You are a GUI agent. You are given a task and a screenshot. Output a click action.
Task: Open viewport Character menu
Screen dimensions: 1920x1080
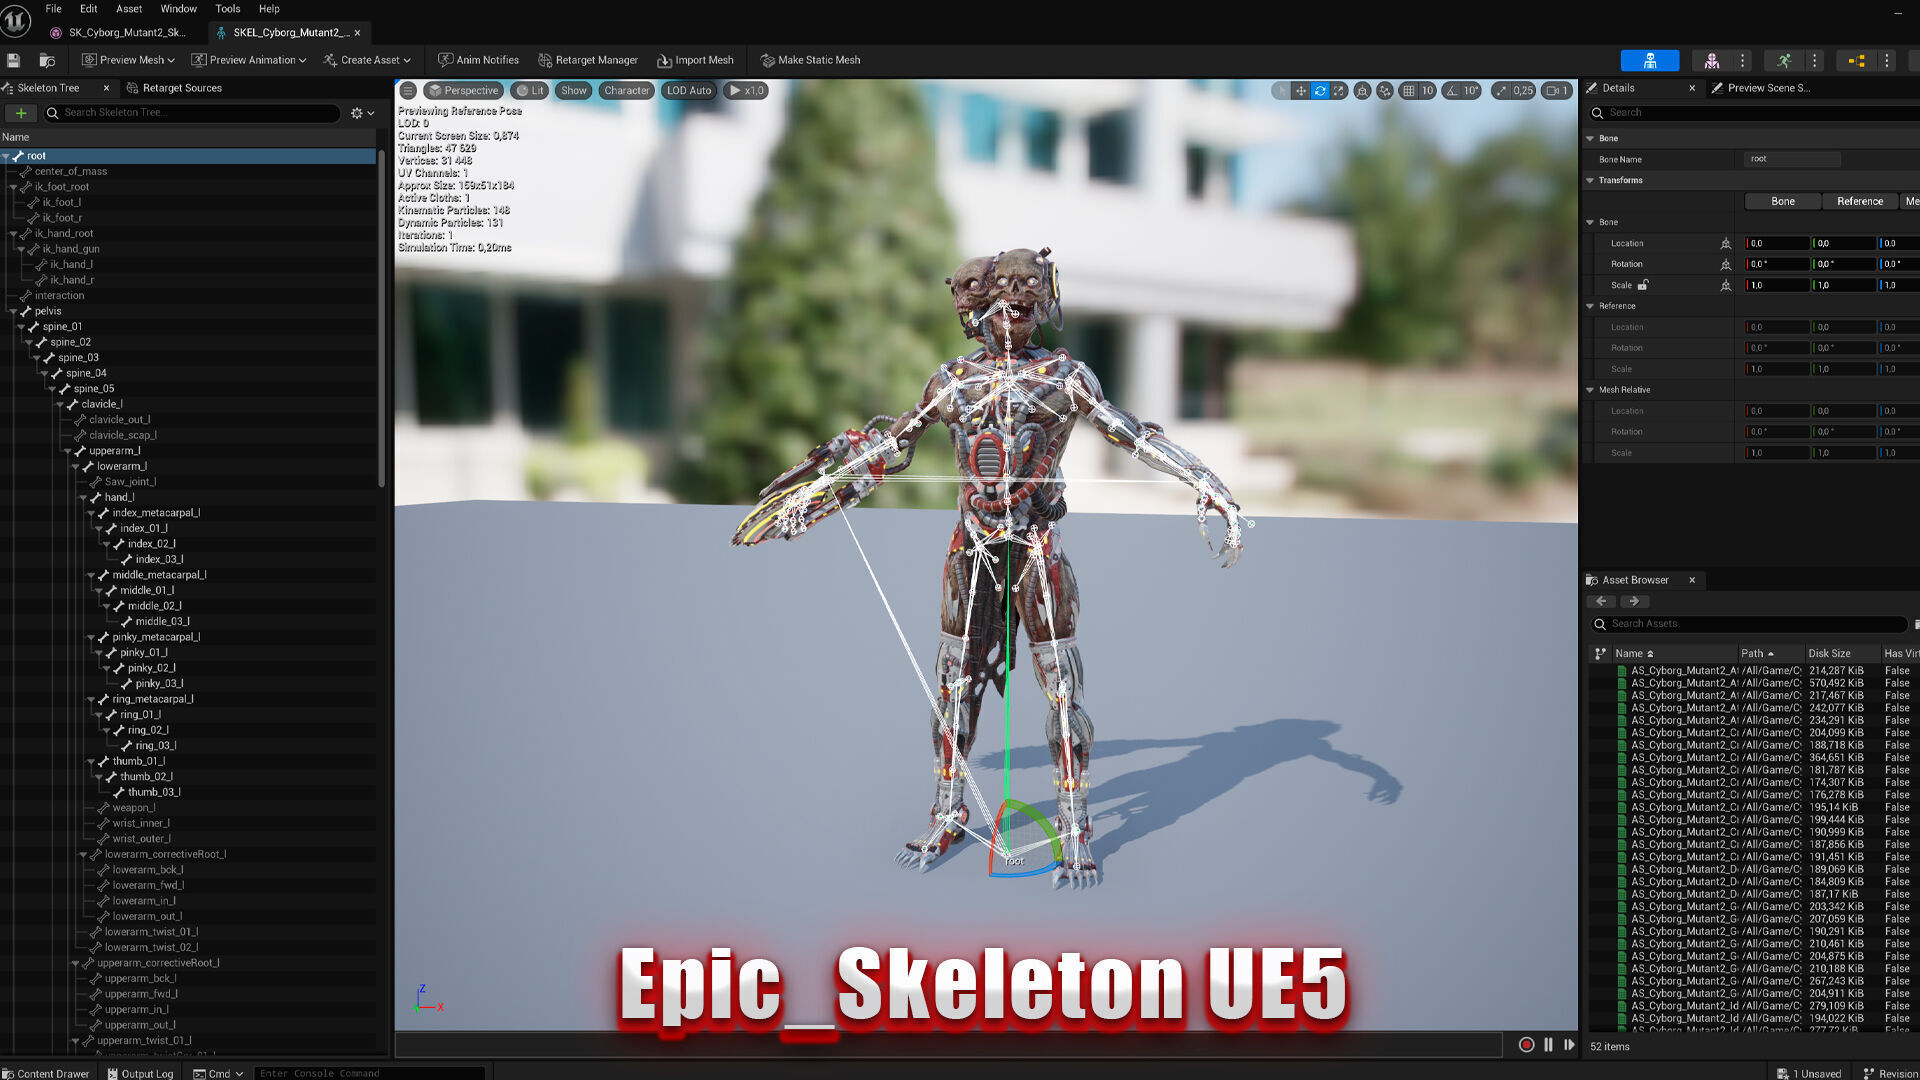(x=627, y=90)
